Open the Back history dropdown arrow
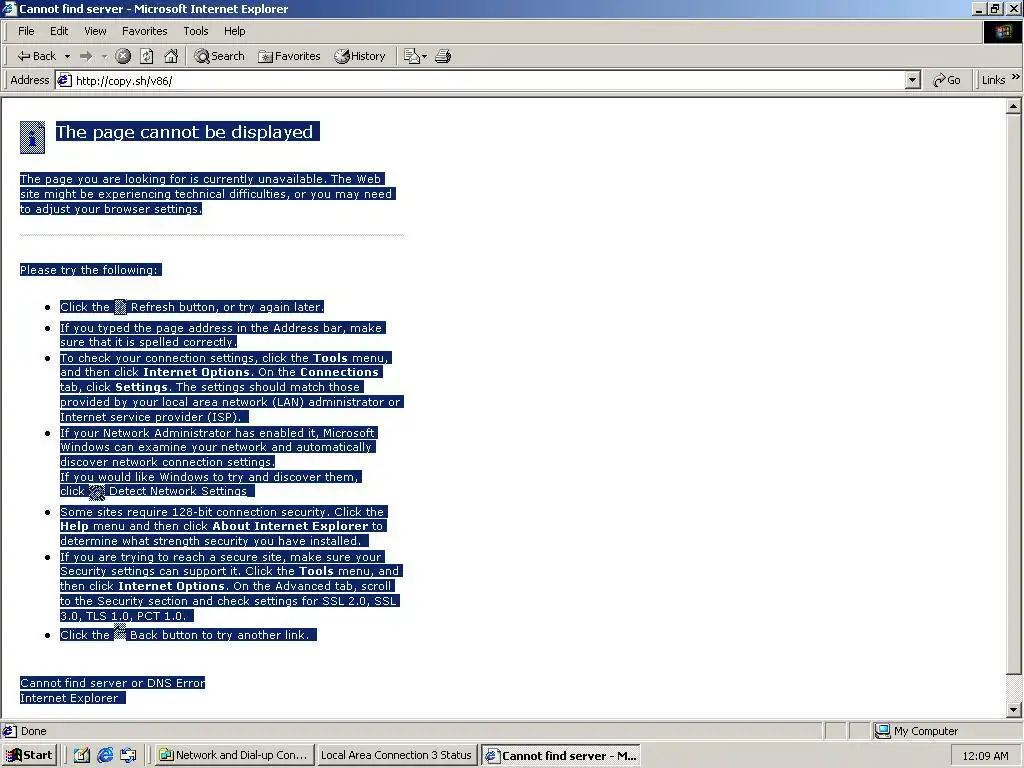 (67, 56)
